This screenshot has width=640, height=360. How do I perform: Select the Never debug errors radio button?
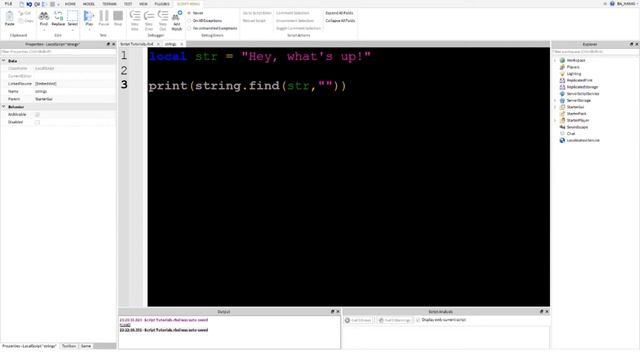click(x=189, y=13)
